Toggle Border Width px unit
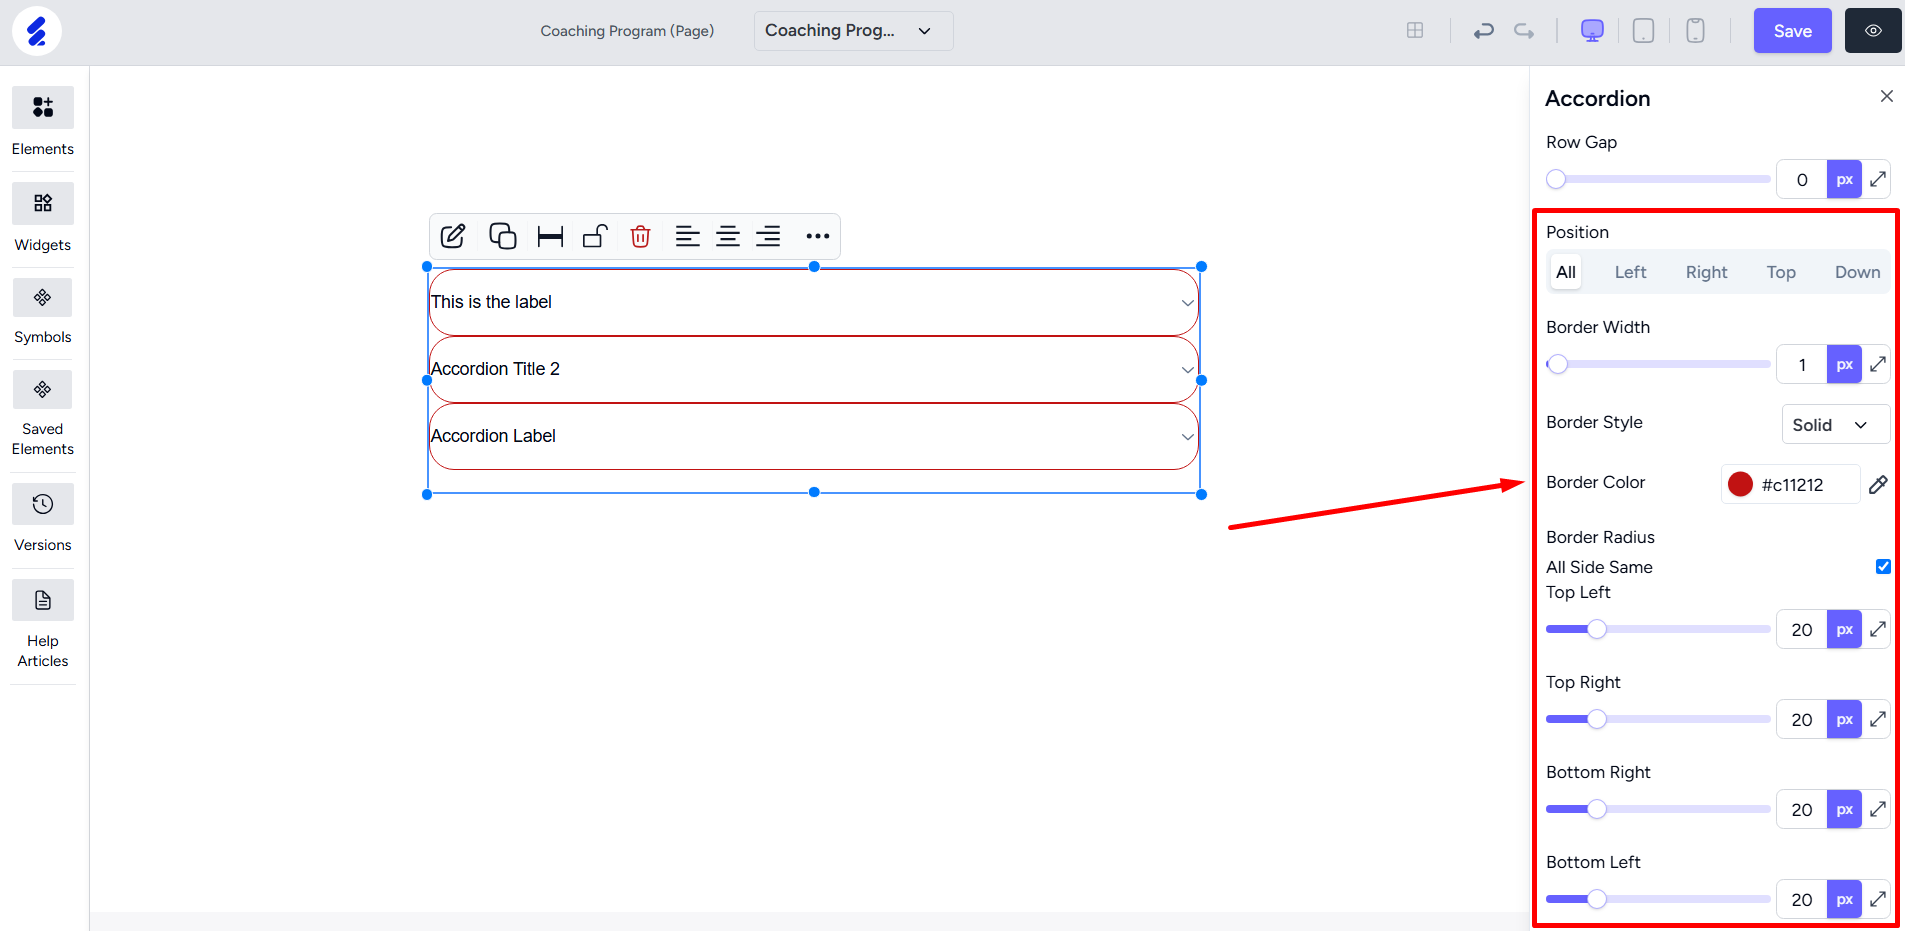The height and width of the screenshot is (931, 1905). [x=1844, y=364]
